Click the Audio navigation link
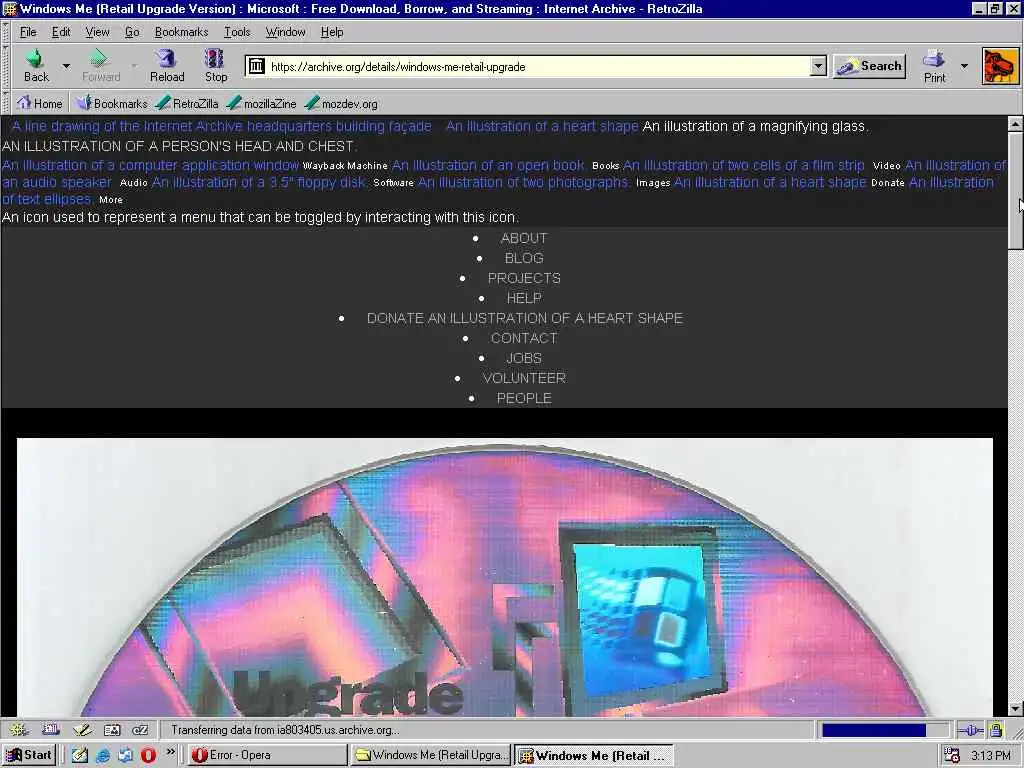 point(133,183)
